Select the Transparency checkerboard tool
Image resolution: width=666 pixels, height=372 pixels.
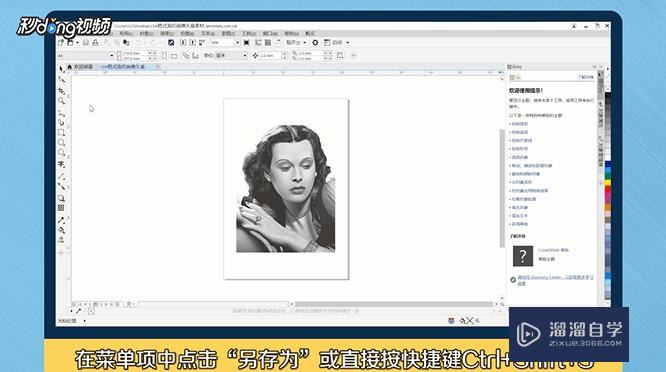61,208
